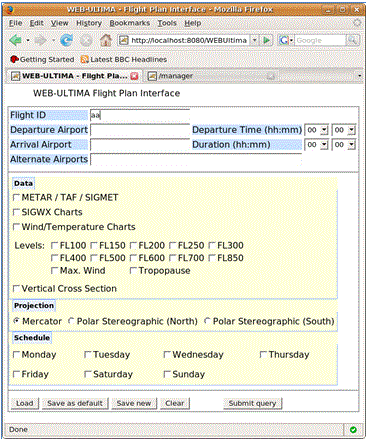This screenshot has height=439, width=366.
Task: Open the History menu
Action: click(x=89, y=23)
